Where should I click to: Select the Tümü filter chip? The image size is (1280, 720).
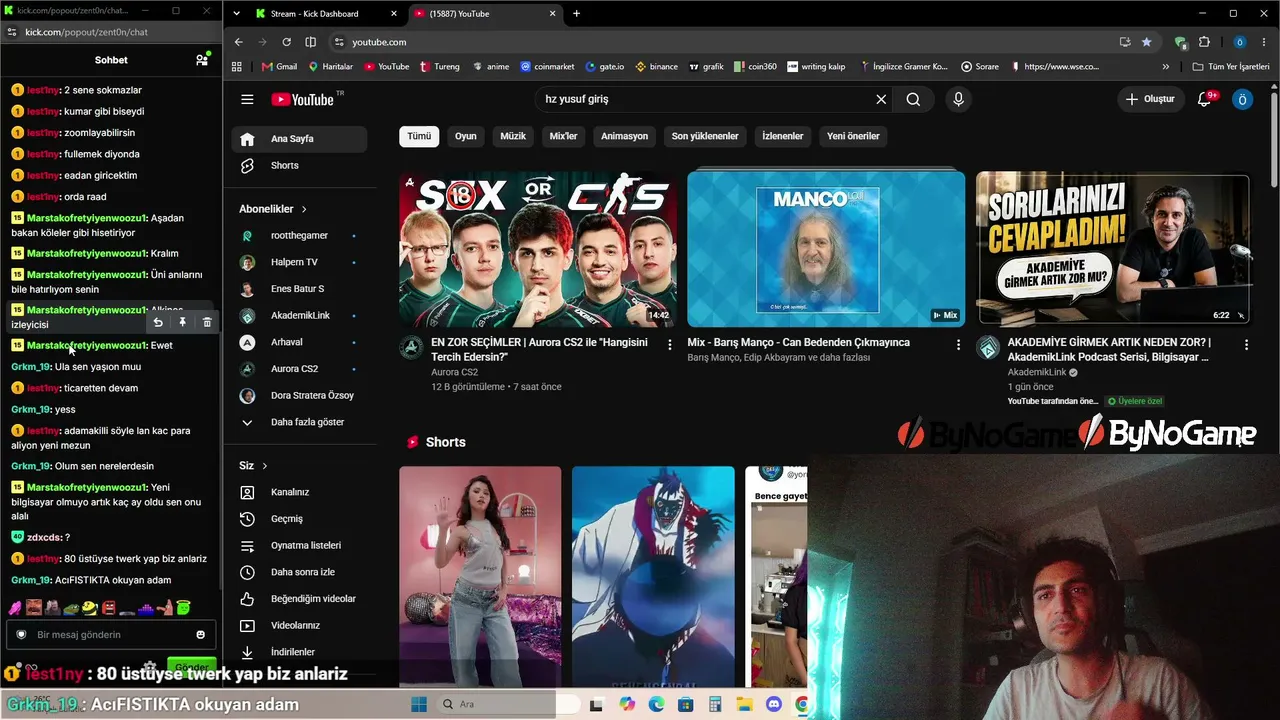(x=419, y=136)
